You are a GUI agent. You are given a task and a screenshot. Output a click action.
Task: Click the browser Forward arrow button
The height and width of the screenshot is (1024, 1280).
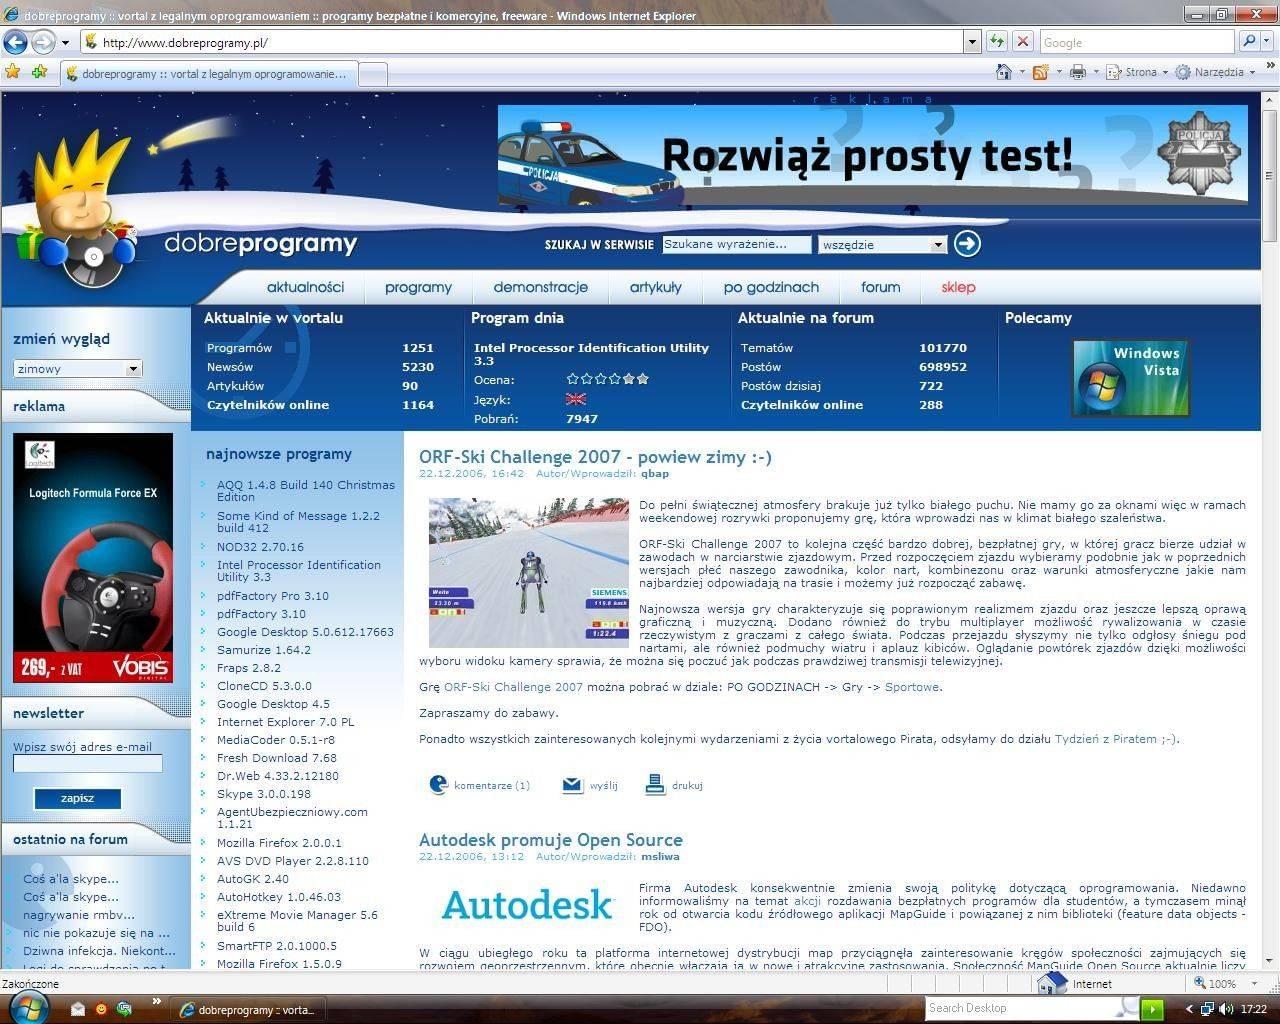(43, 42)
